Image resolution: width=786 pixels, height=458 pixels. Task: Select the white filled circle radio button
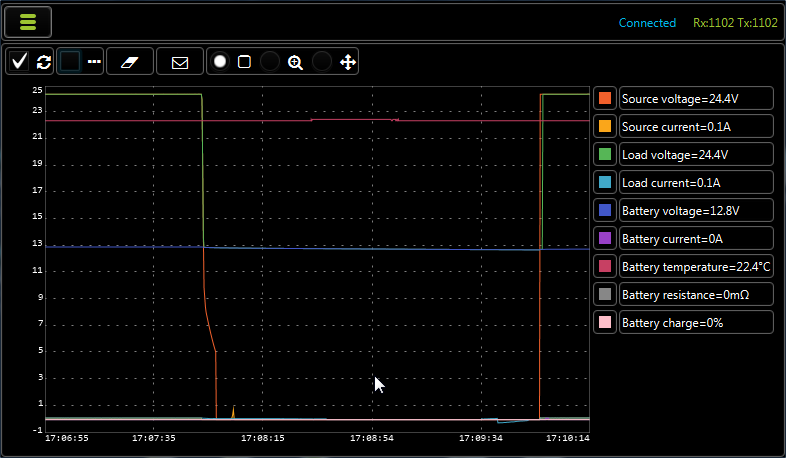220,62
